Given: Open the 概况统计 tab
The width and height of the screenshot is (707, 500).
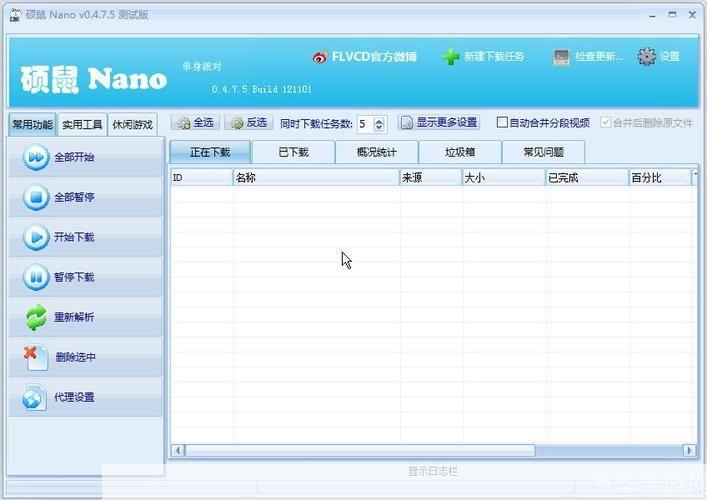Looking at the screenshot, I should 376,152.
